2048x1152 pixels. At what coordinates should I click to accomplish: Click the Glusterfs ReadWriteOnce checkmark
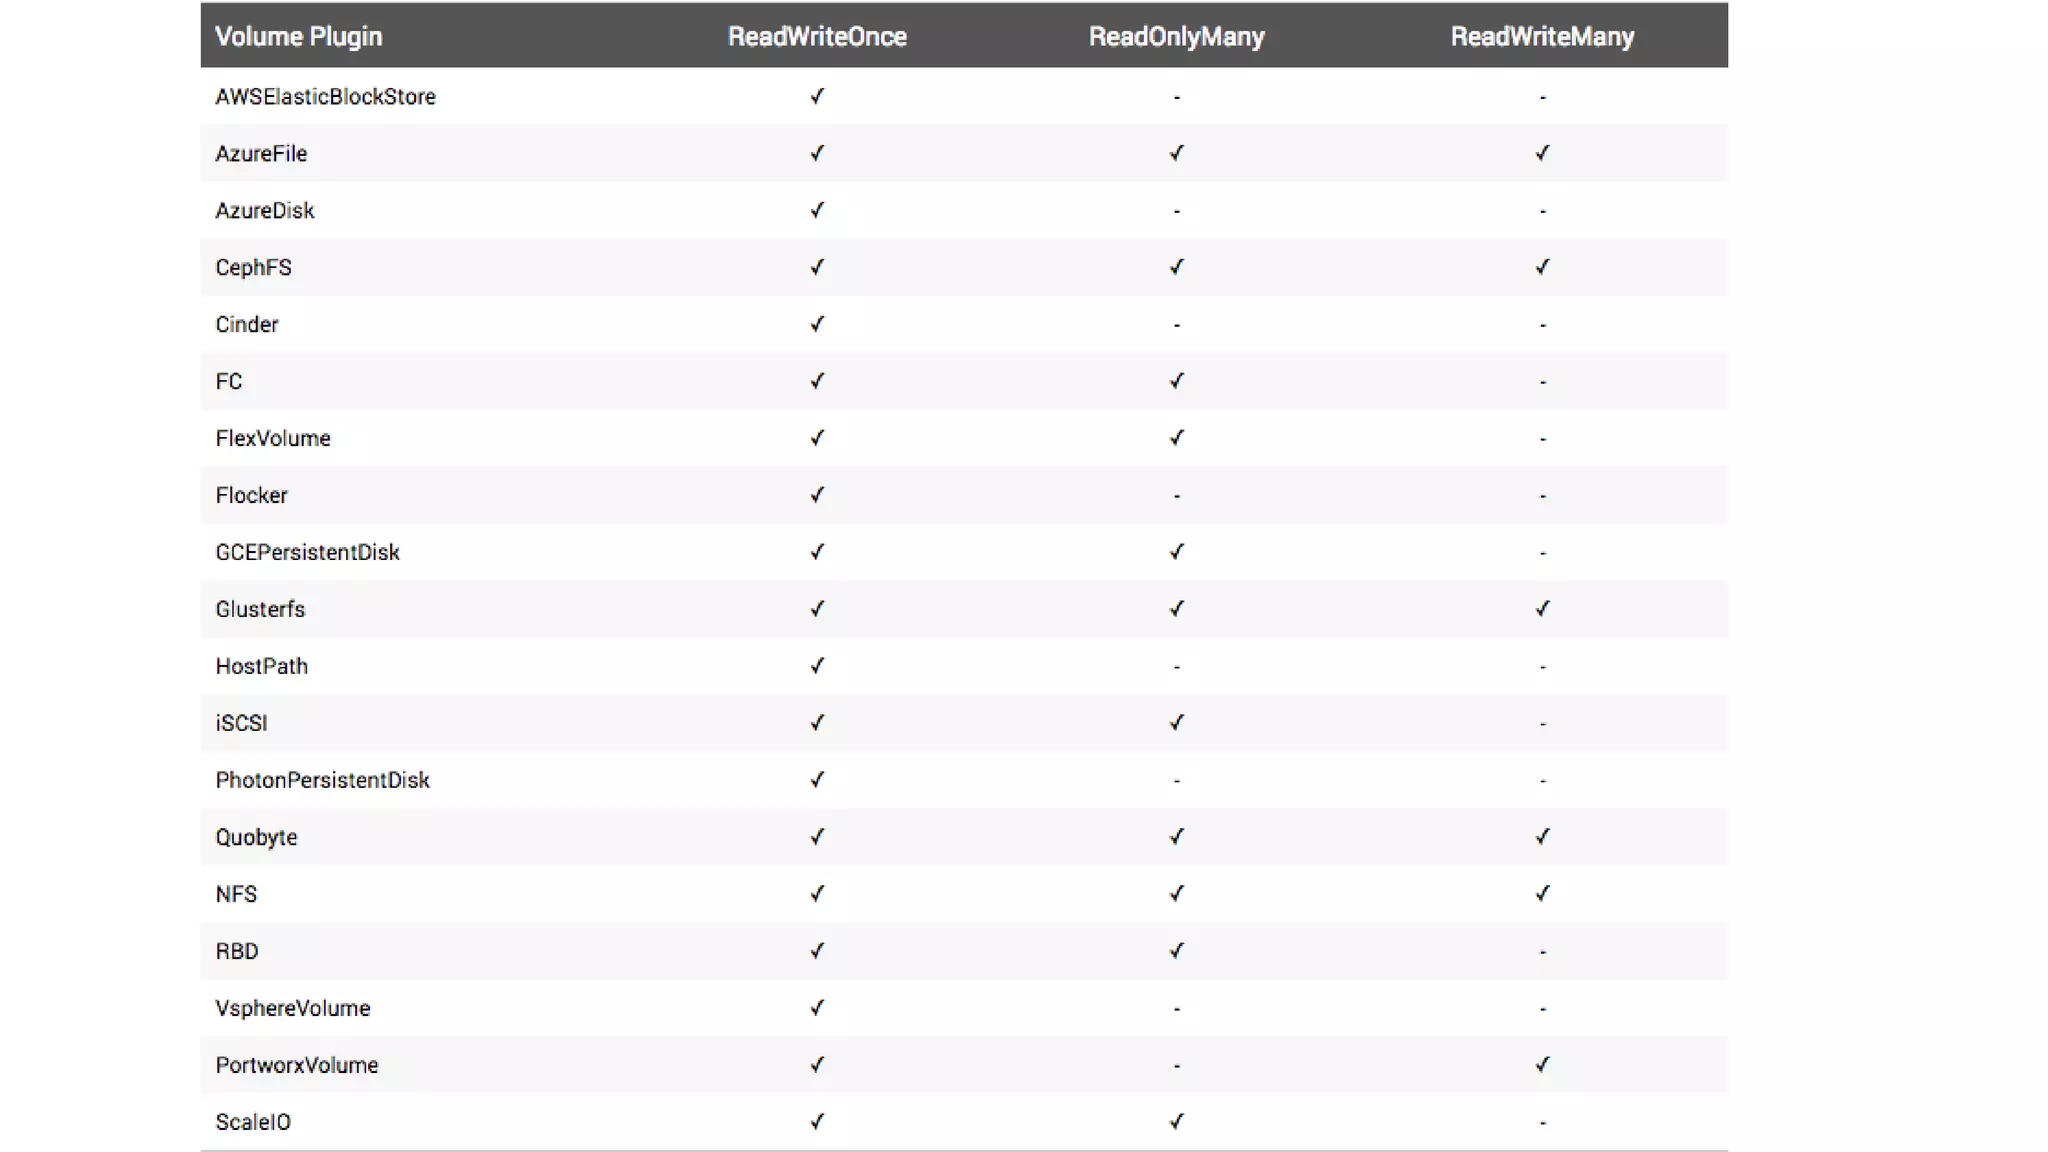pos(817,609)
